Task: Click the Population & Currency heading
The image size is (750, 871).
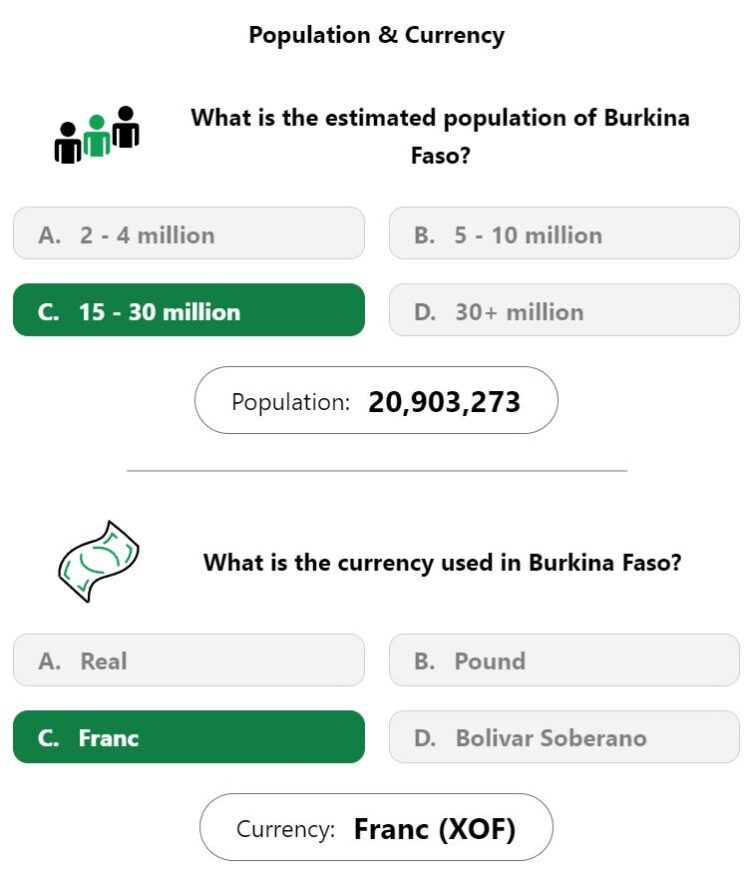Action: tap(377, 35)
